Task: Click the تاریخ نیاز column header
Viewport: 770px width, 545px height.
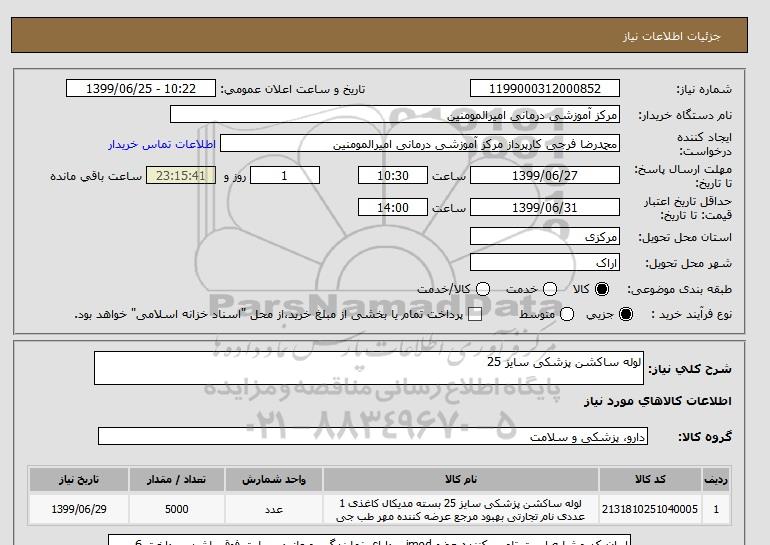Action: tap(79, 479)
